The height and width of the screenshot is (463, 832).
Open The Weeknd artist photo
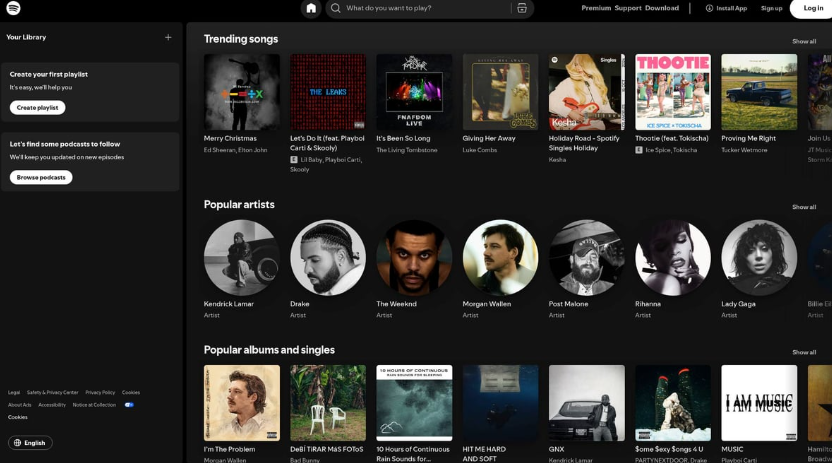tap(414, 258)
